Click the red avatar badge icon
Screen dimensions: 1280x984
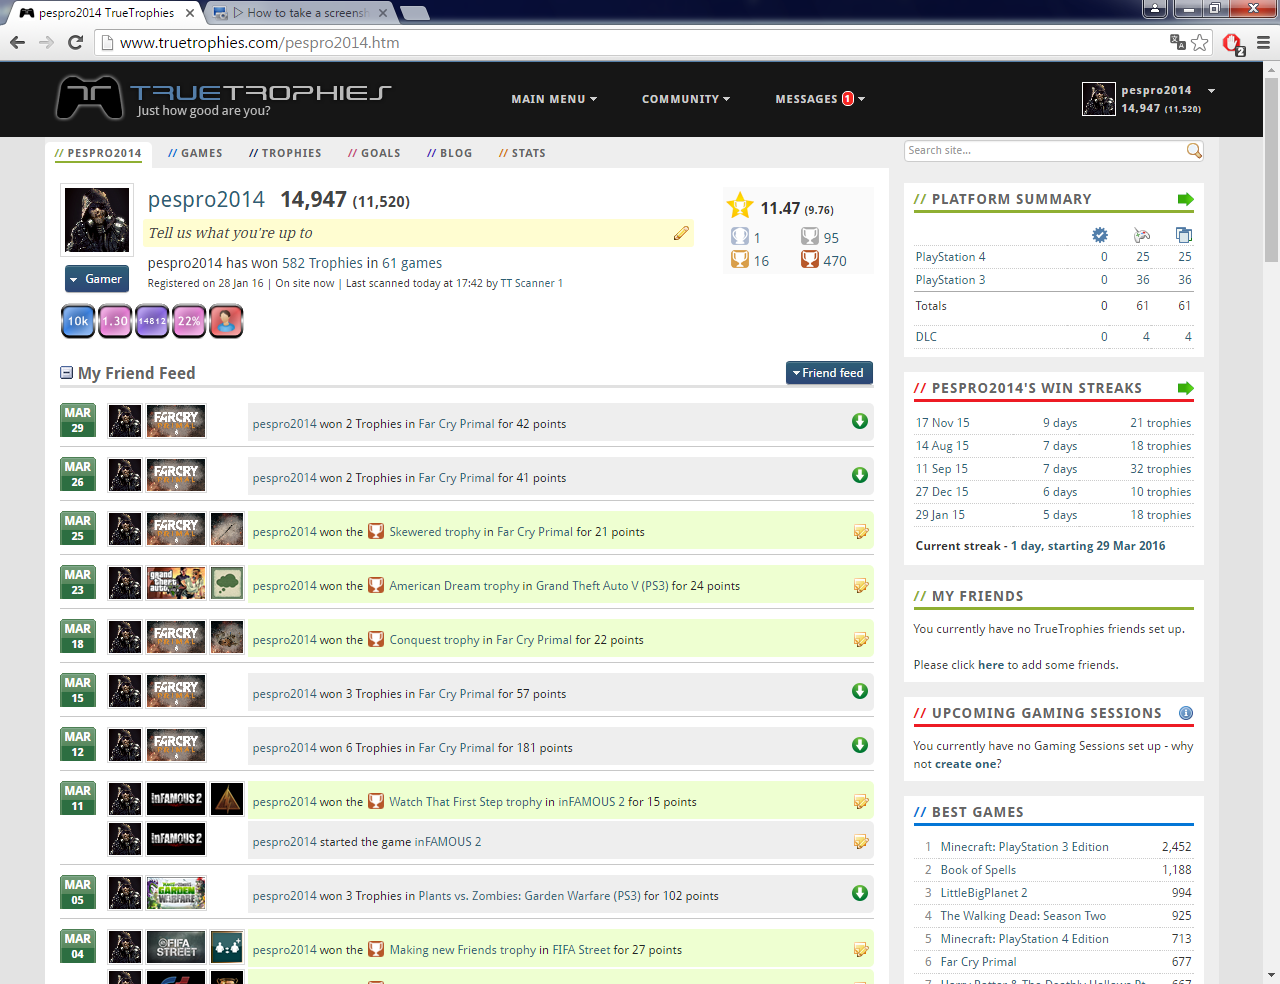tap(226, 321)
